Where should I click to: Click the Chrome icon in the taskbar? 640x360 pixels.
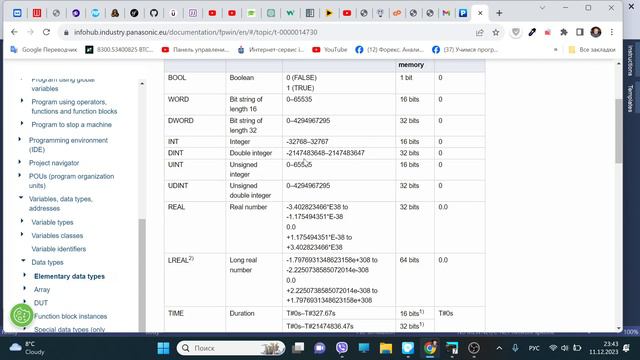[429, 348]
